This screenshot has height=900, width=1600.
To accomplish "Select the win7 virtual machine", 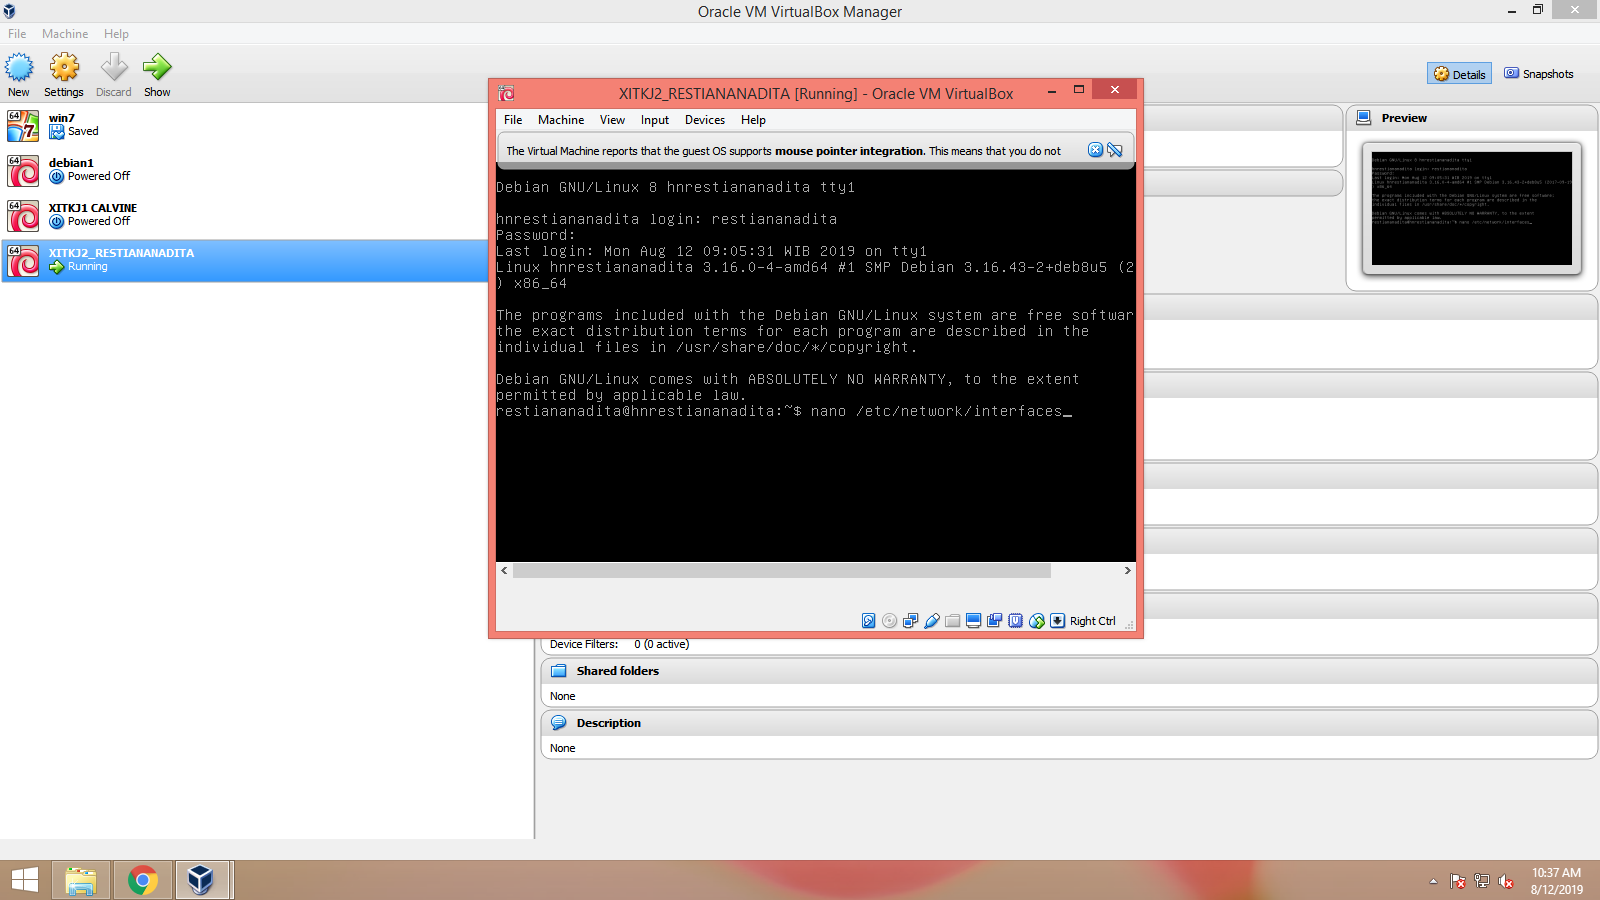I will [244, 125].
